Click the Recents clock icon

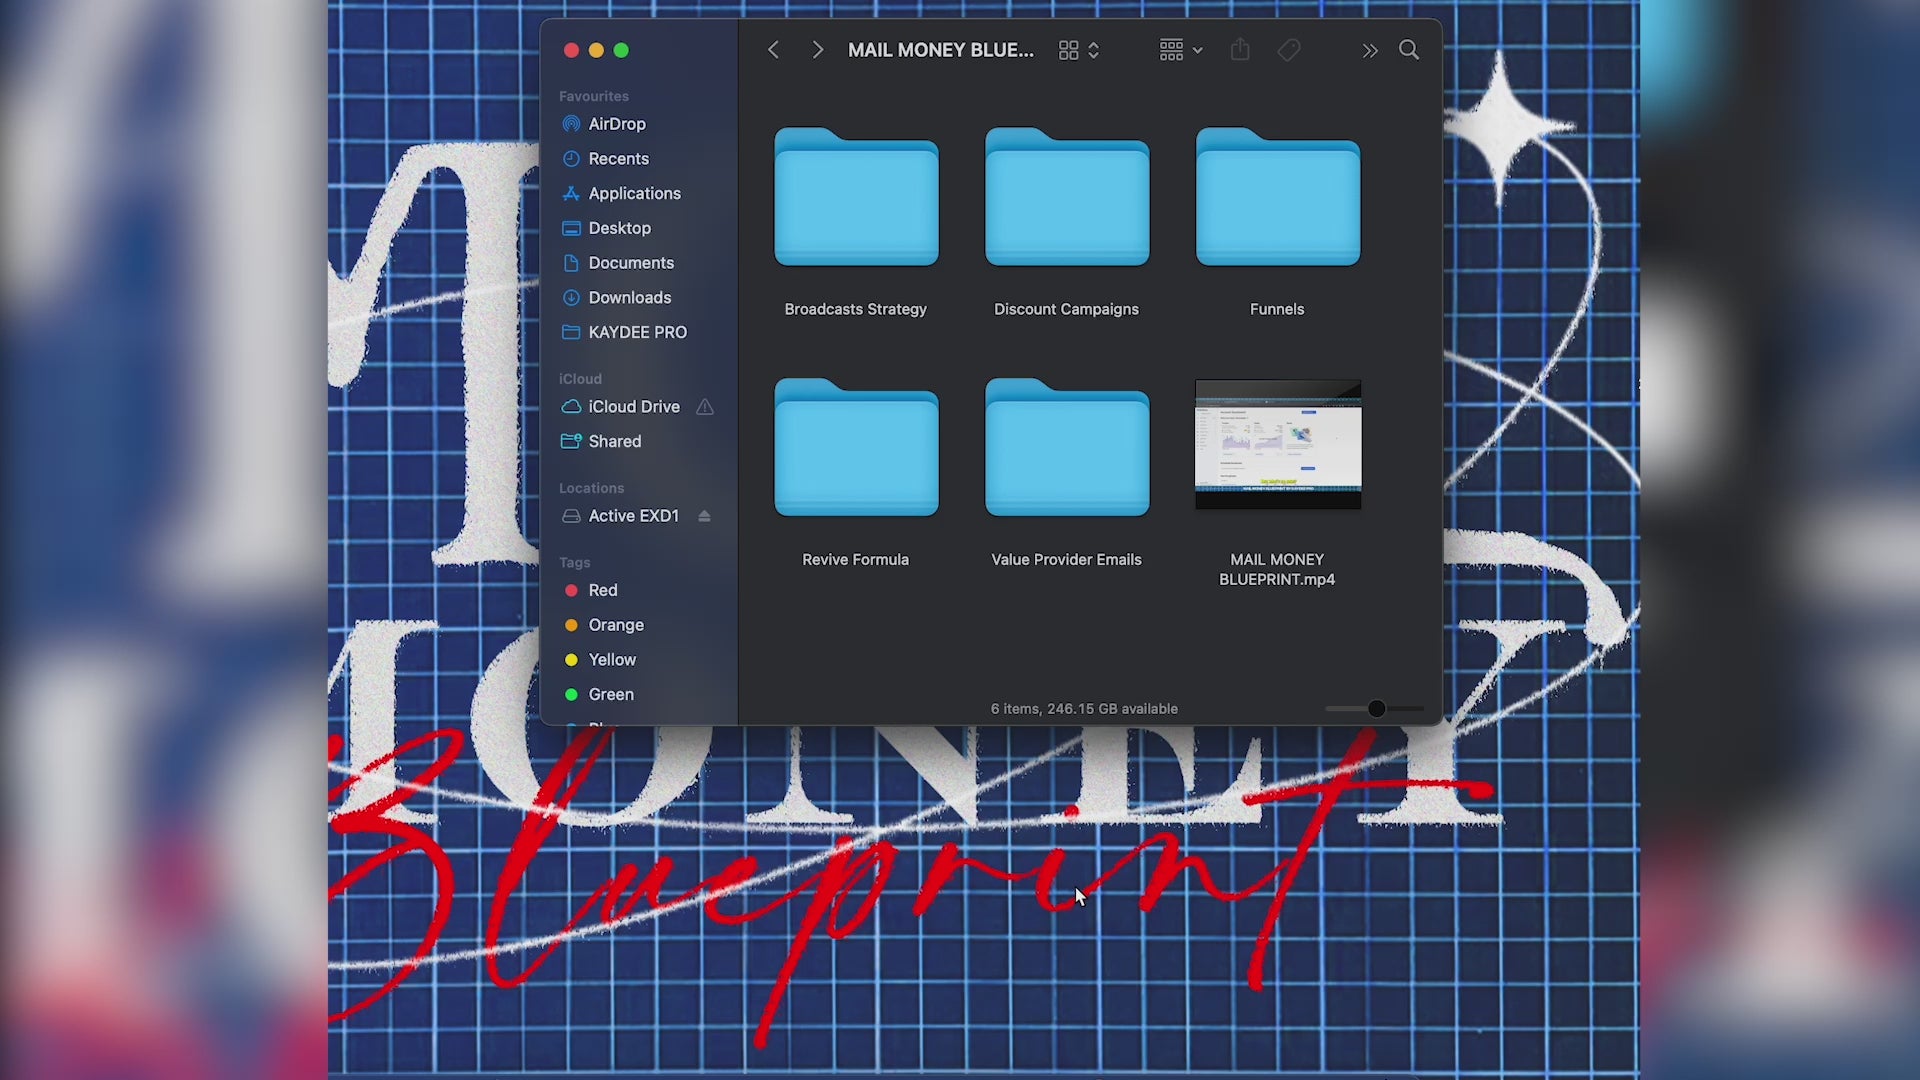pyautogui.click(x=571, y=159)
